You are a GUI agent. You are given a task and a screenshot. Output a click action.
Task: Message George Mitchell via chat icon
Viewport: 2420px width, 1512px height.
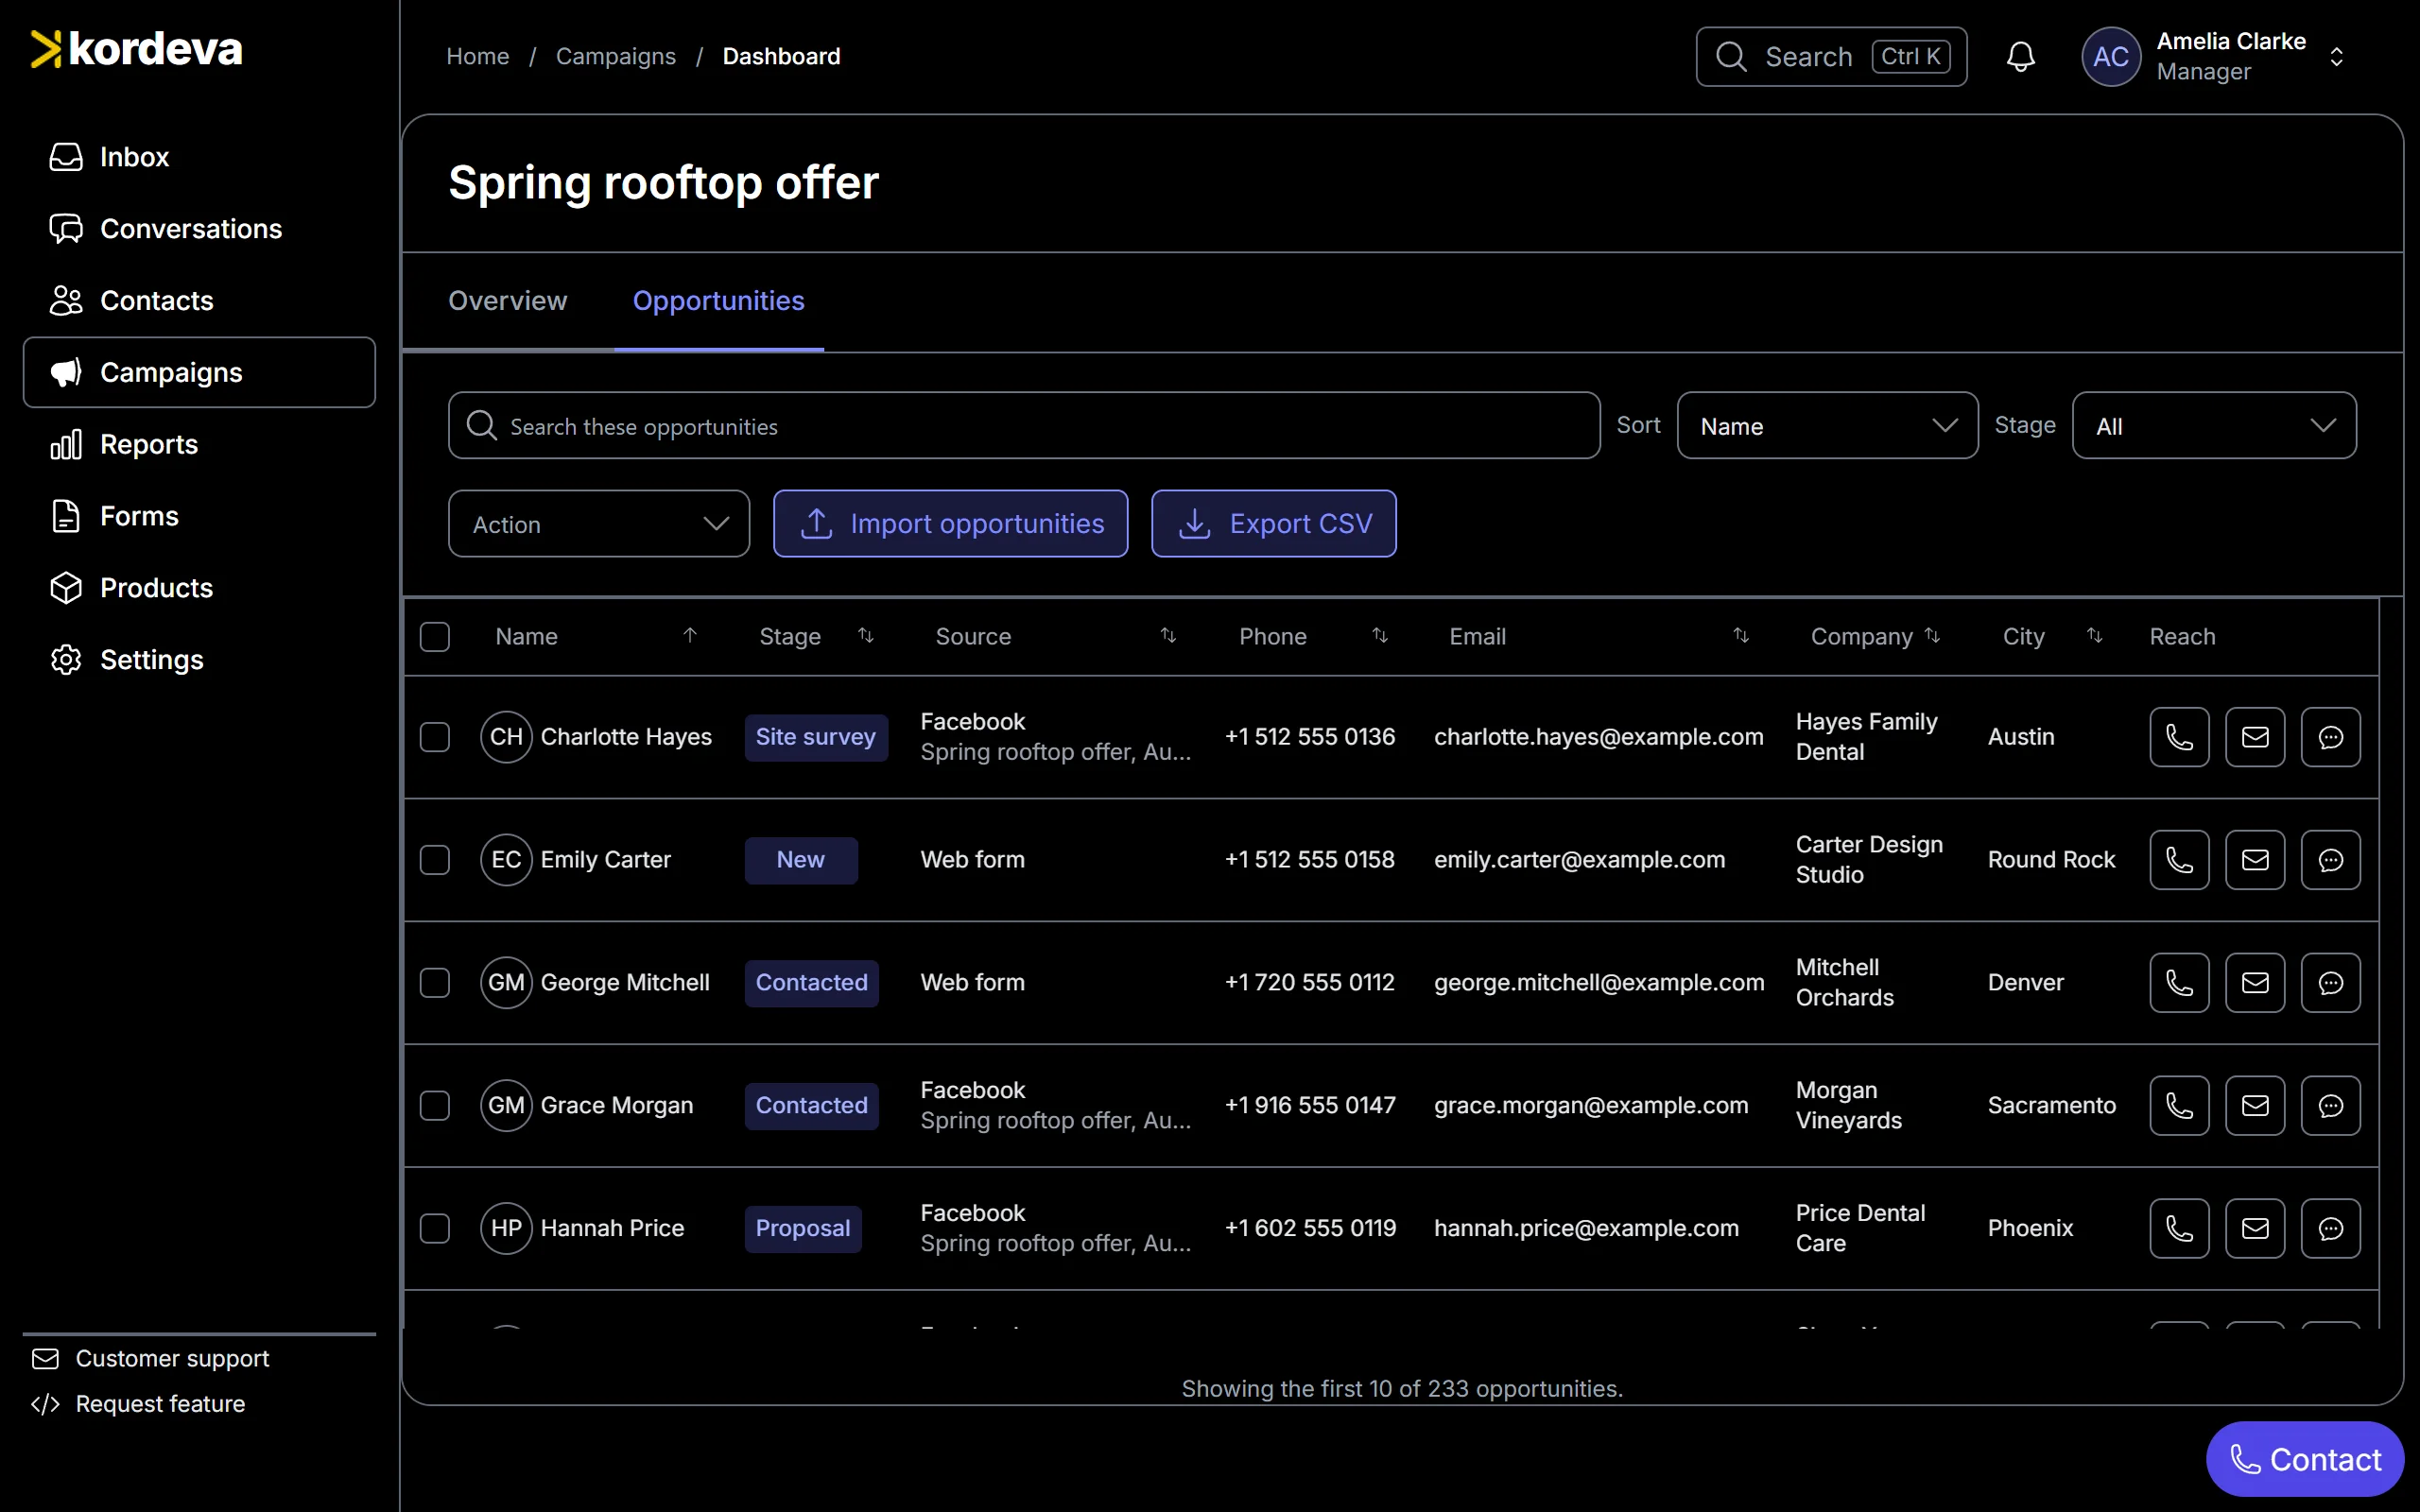pos(2330,983)
